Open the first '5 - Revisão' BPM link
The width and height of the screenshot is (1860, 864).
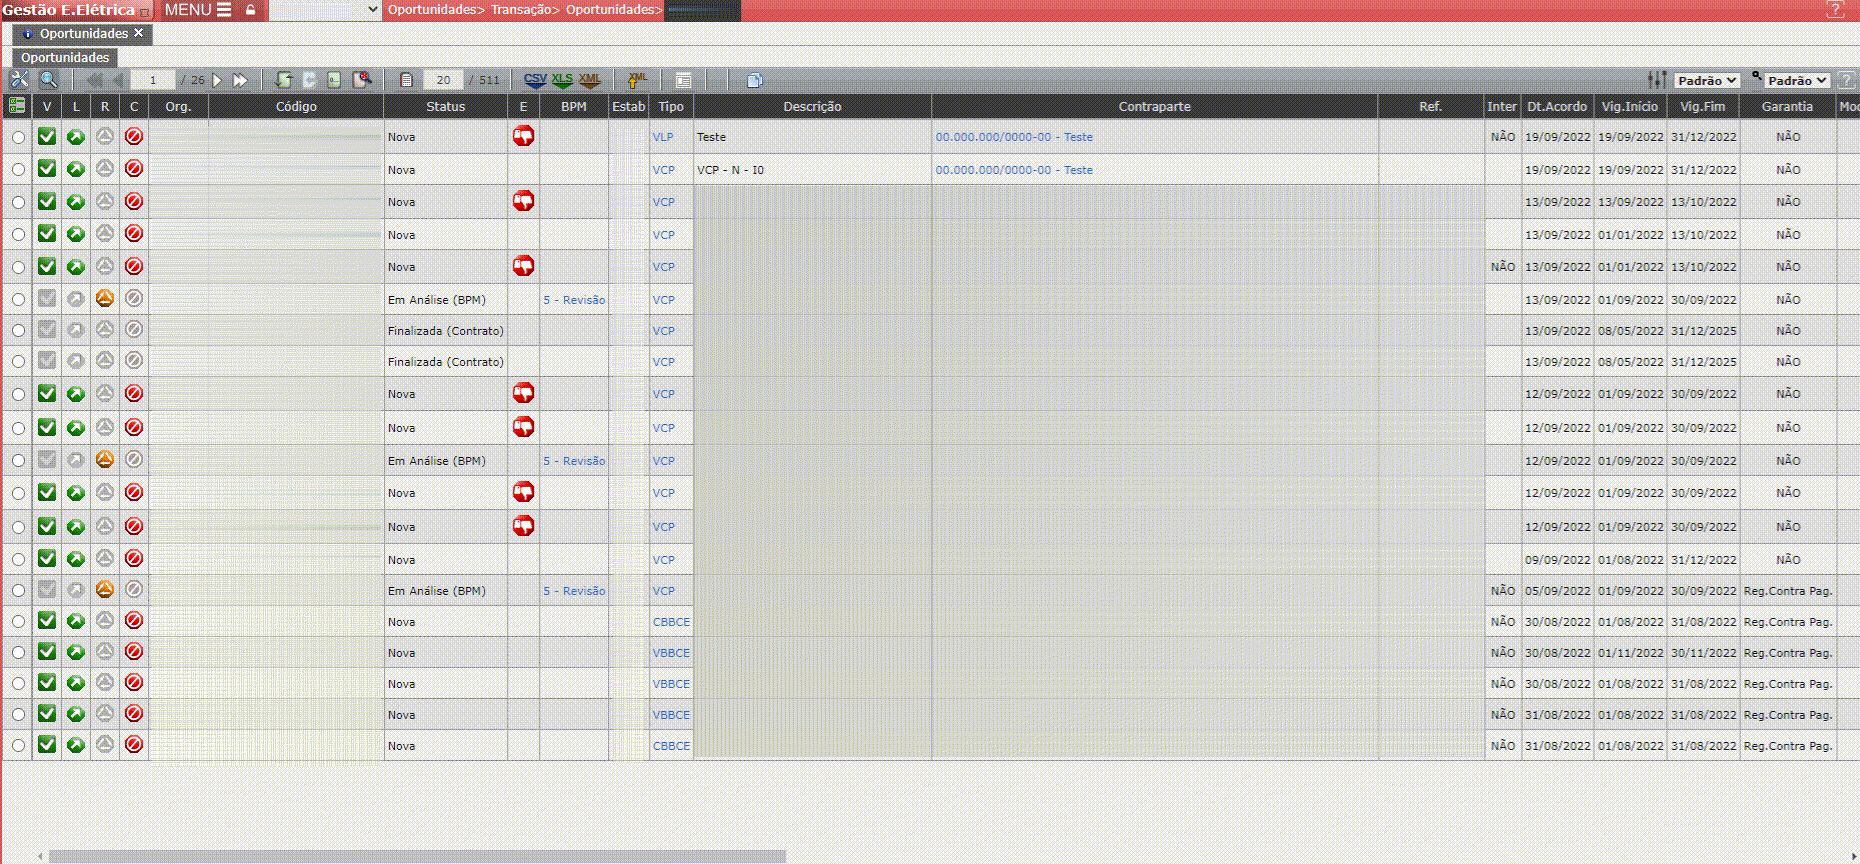coord(574,300)
